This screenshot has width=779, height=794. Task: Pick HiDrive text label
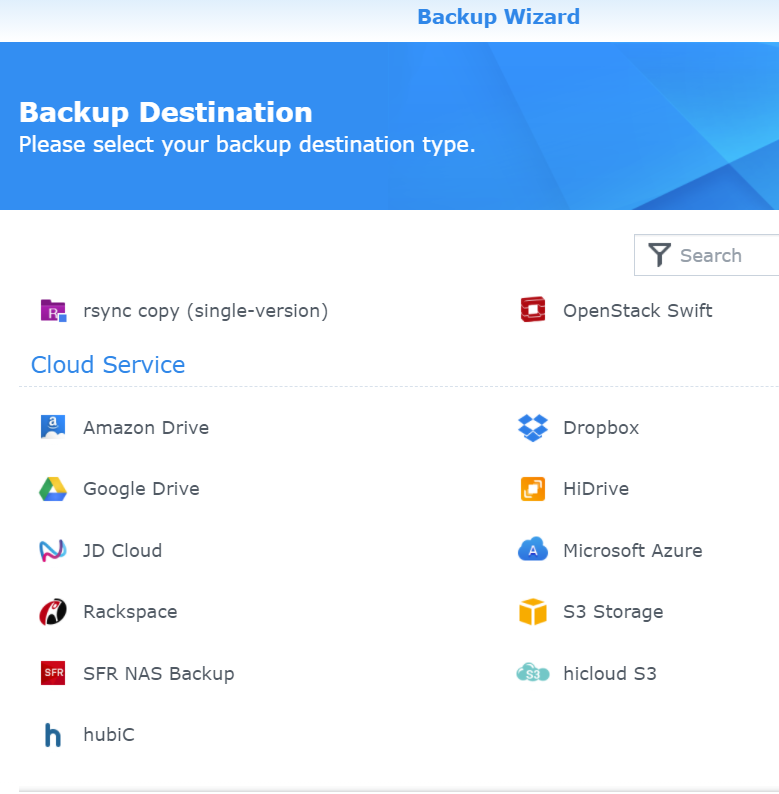pos(596,489)
